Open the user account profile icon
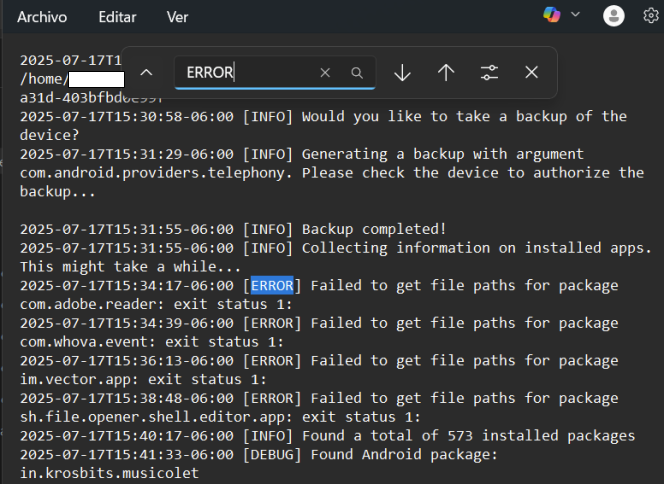 point(614,15)
